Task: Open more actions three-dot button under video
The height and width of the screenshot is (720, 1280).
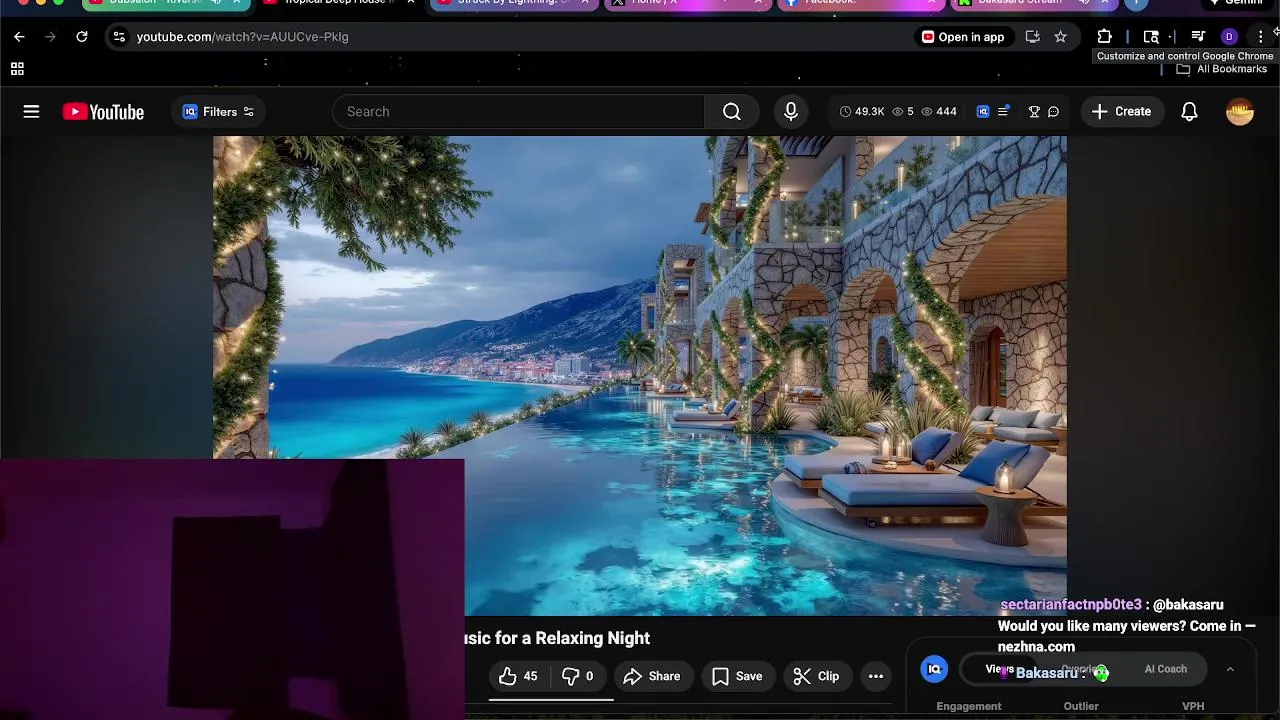Action: tap(876, 677)
